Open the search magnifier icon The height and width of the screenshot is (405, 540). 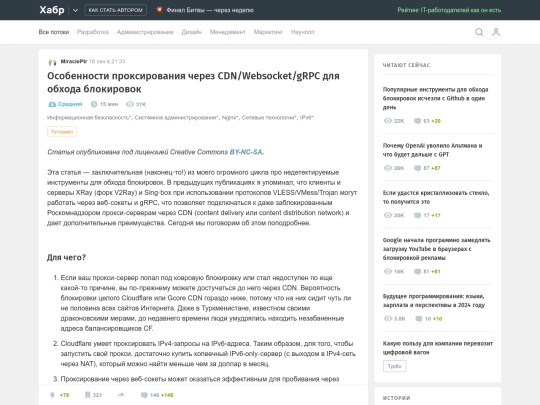tap(479, 32)
